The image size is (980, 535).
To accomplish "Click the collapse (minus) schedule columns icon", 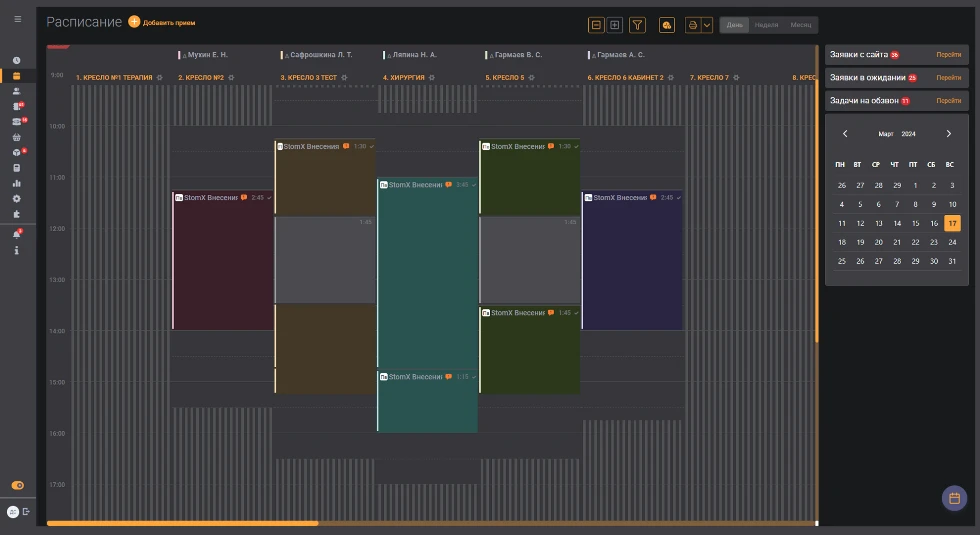I will [597, 25].
